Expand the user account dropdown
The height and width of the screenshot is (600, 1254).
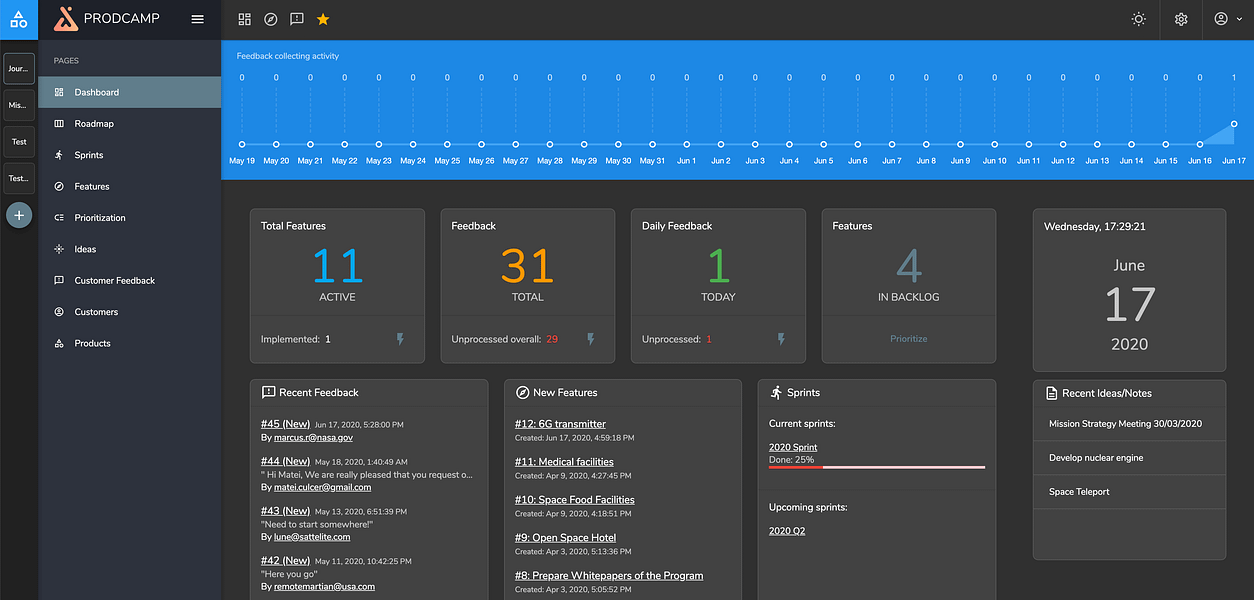1228,19
